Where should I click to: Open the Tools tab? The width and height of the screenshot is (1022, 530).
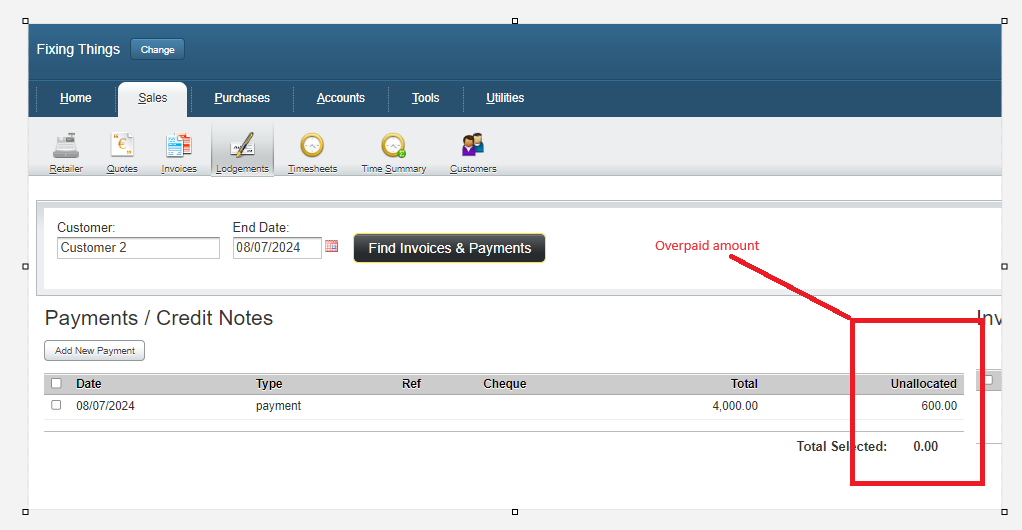[425, 98]
